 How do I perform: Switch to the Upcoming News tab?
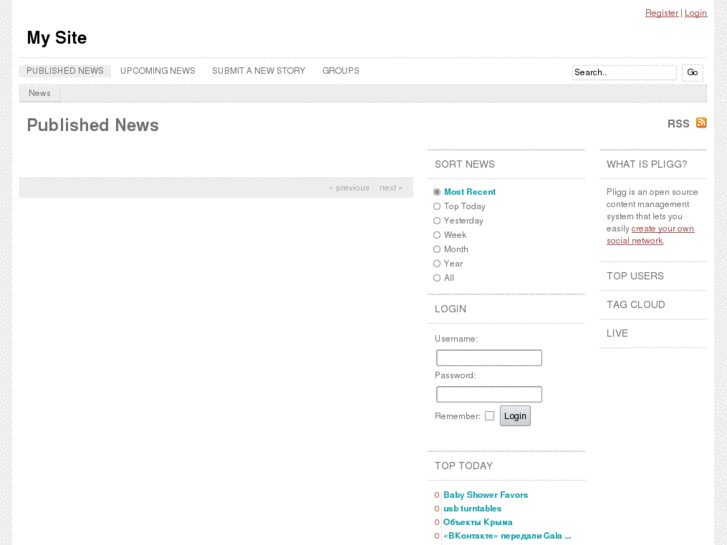pos(158,71)
